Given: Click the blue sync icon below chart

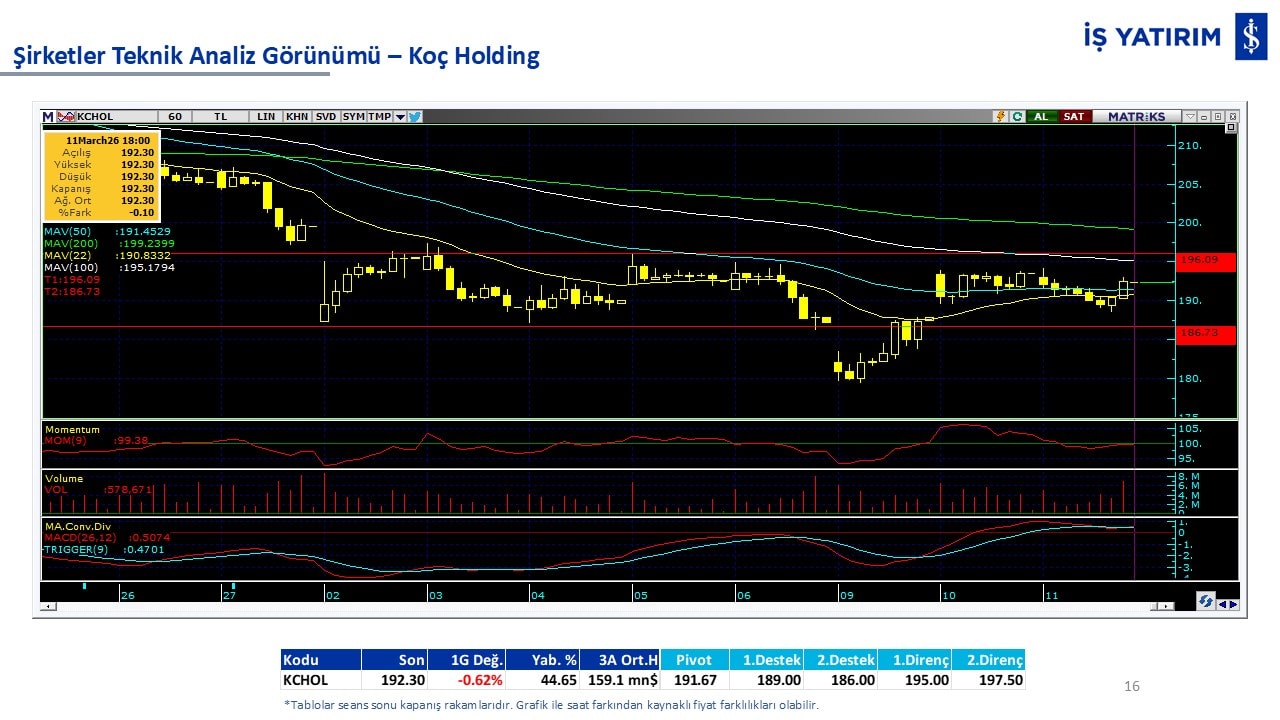Looking at the screenshot, I should tap(1206, 601).
